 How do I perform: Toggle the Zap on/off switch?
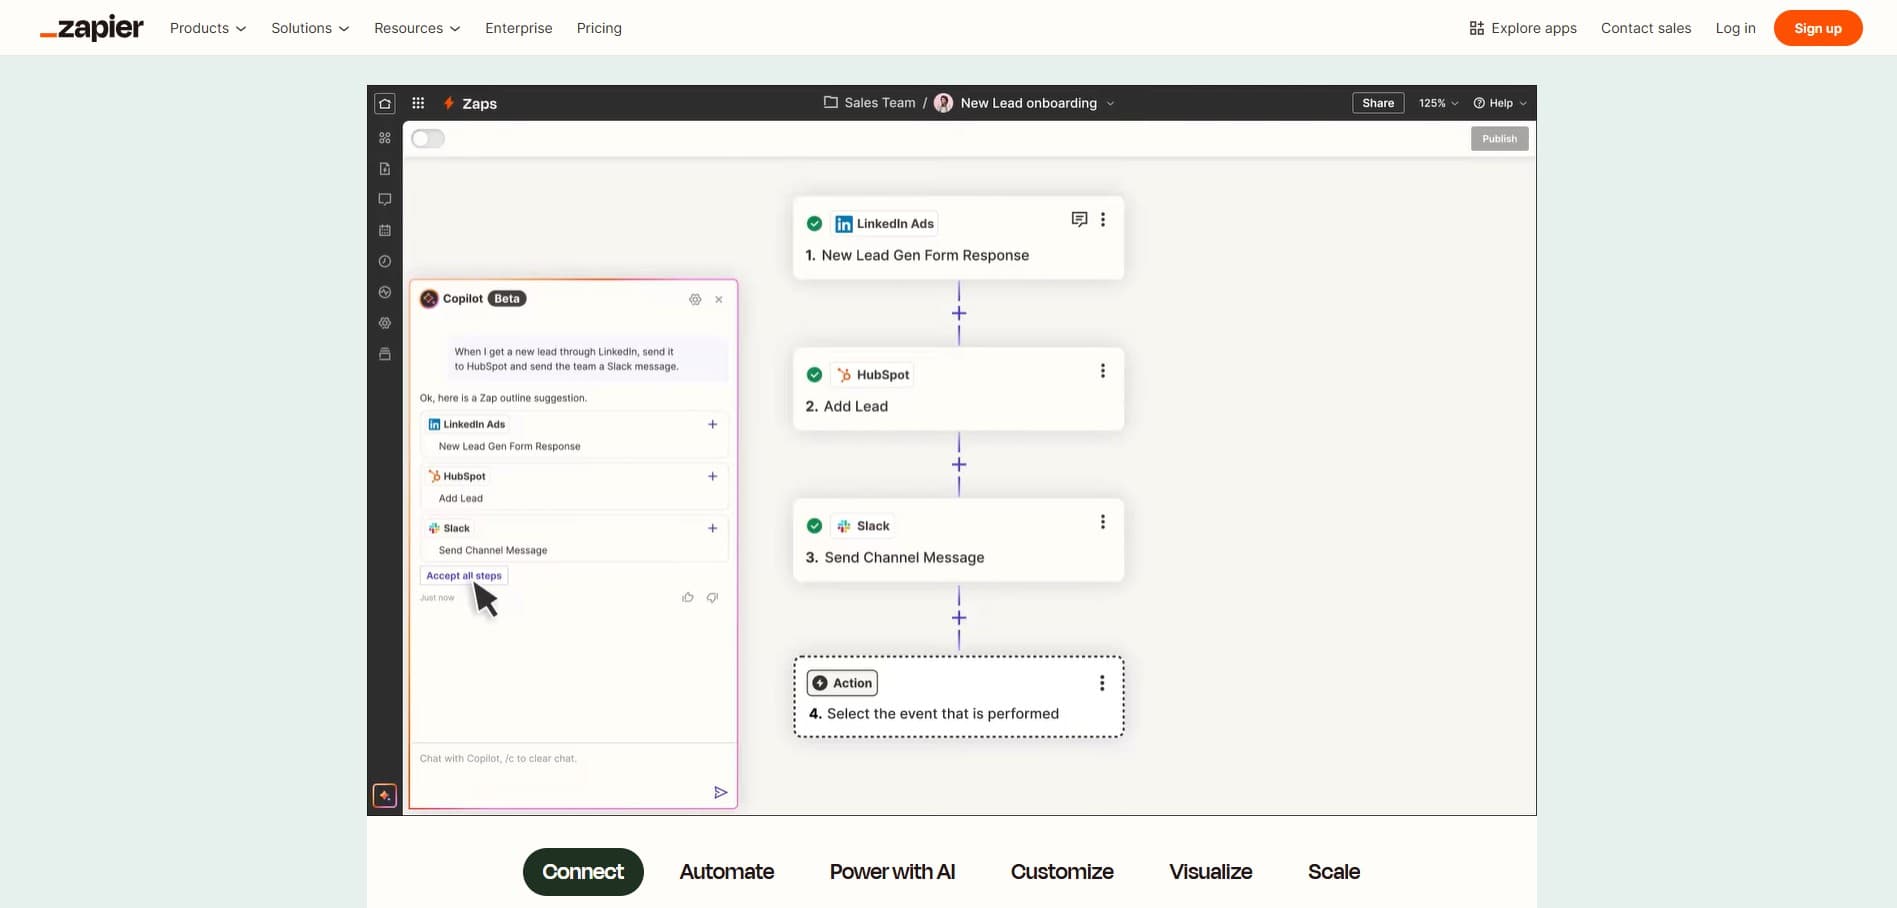(x=428, y=138)
